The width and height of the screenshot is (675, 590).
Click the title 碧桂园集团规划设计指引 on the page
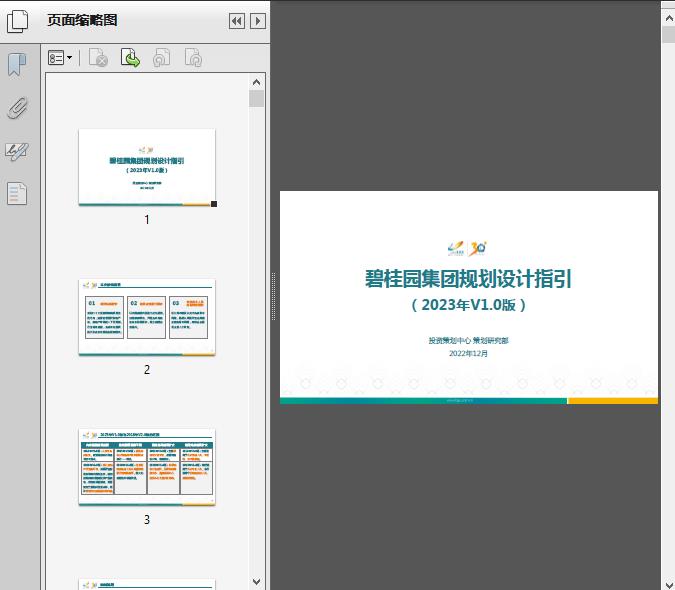pyautogui.click(x=468, y=279)
